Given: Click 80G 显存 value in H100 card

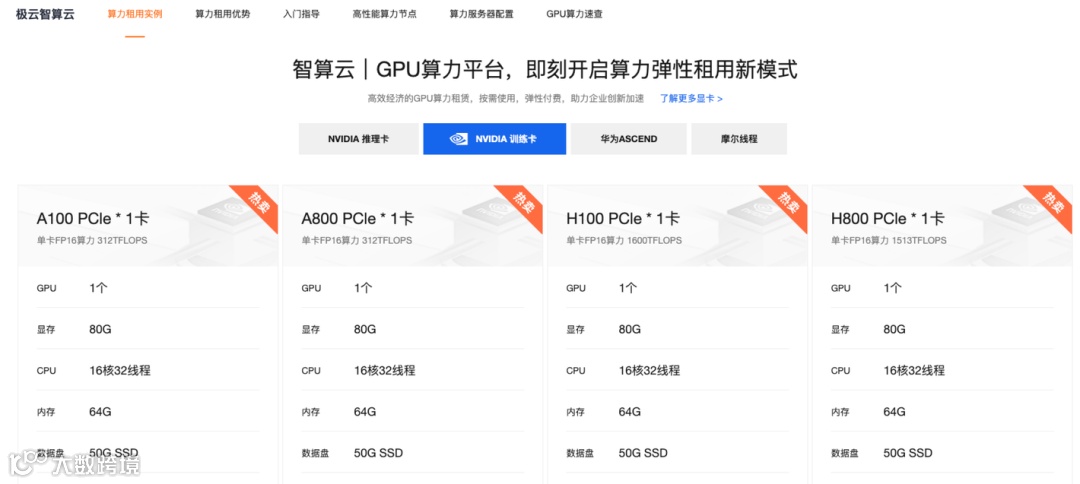Looking at the screenshot, I should point(630,329).
